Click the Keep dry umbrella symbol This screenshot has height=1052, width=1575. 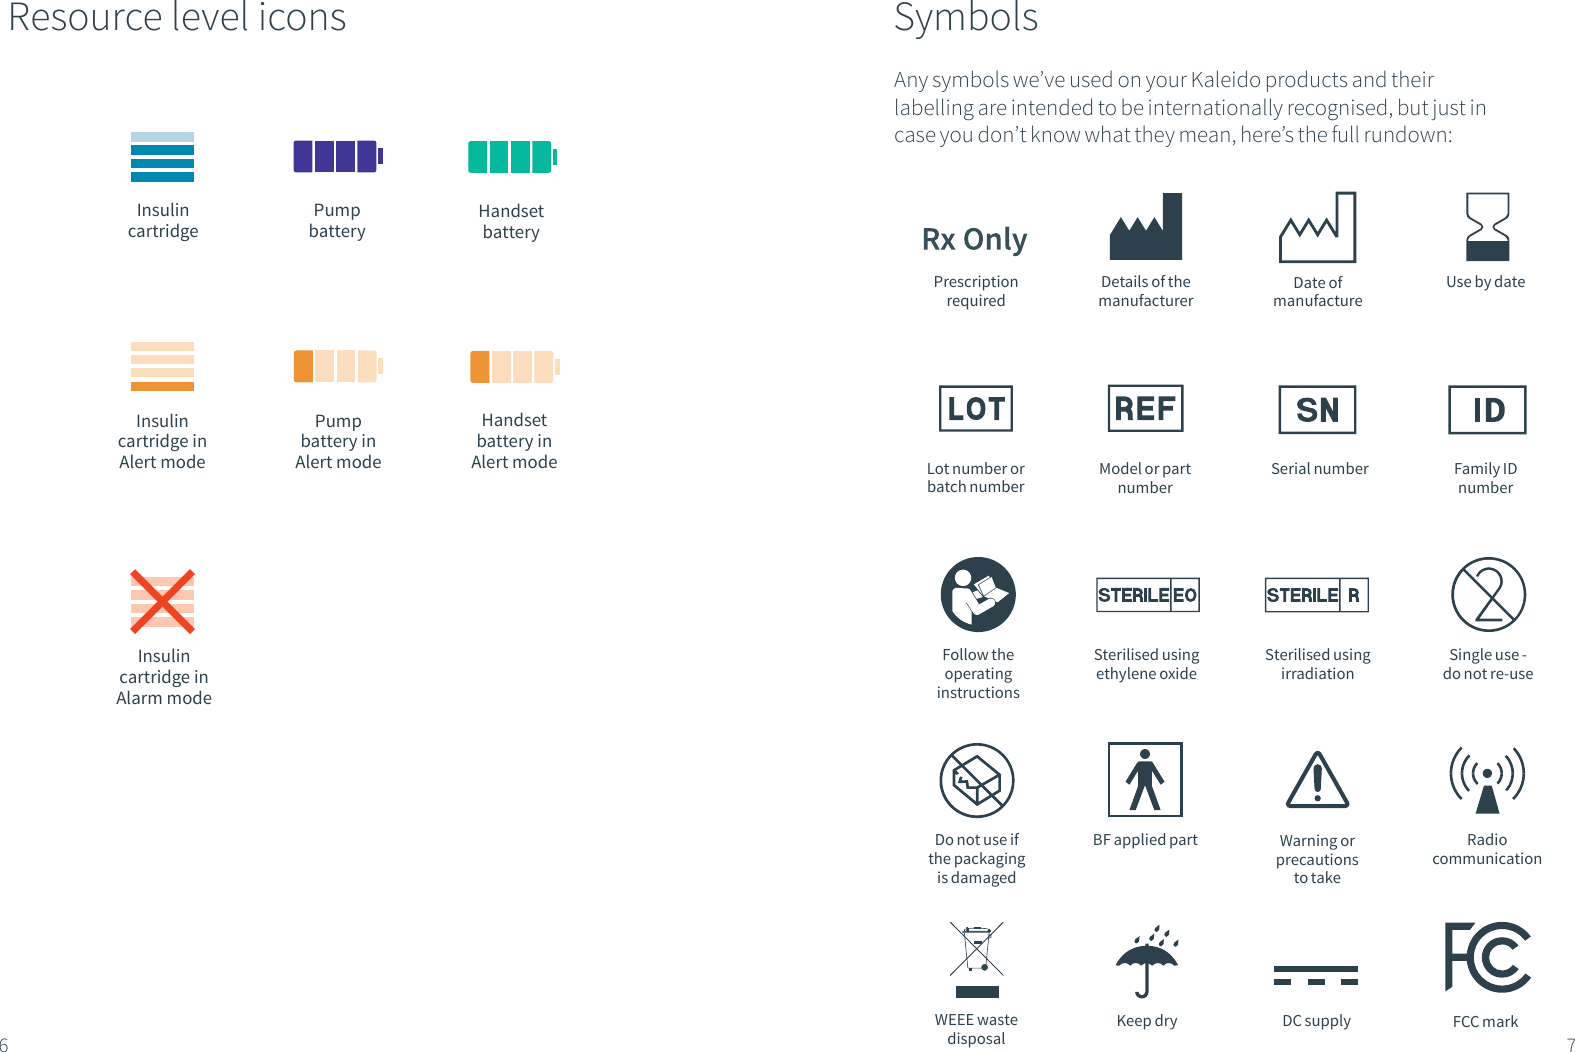[x=1147, y=962]
